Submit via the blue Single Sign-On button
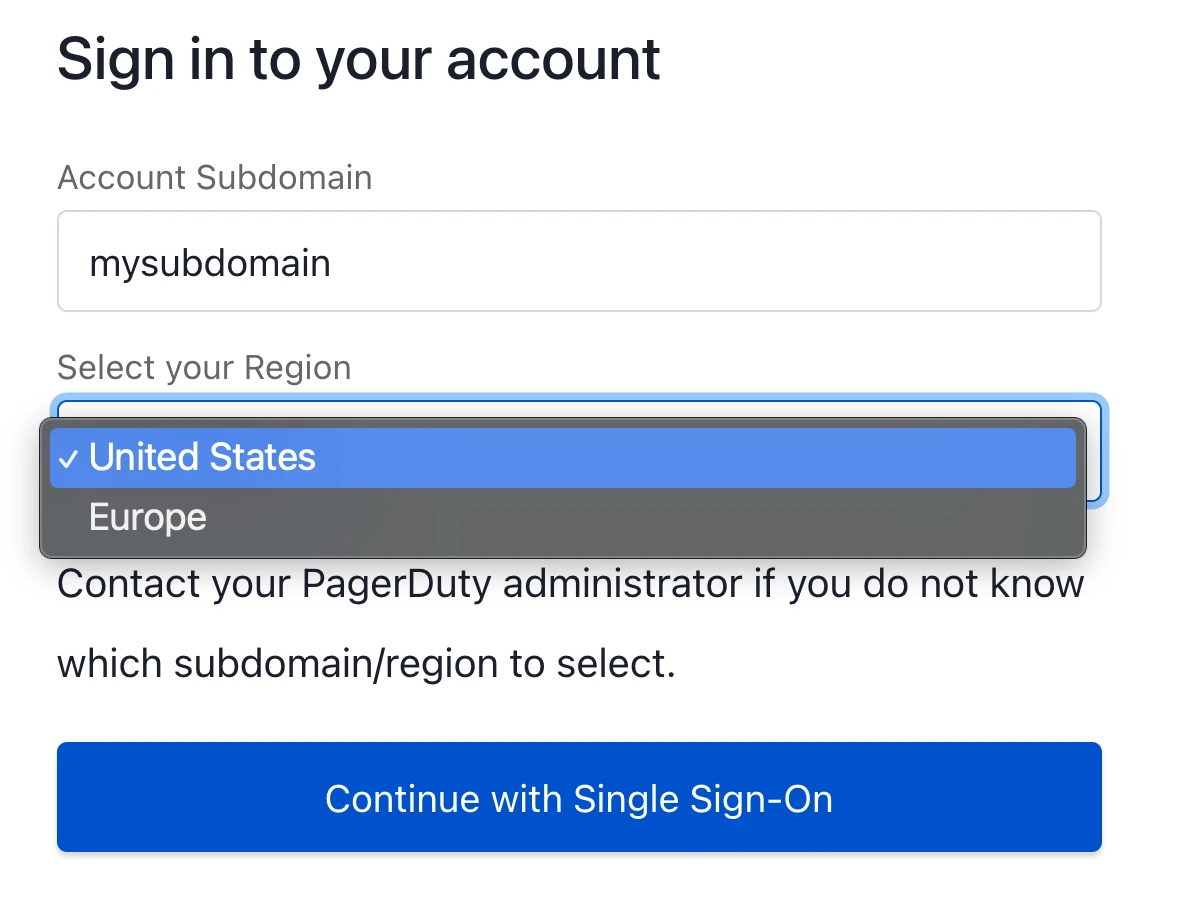 coord(579,797)
